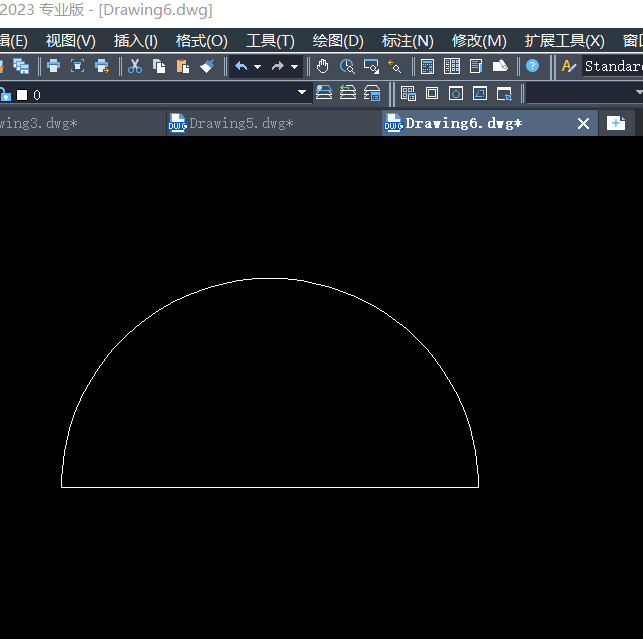Expand the layer list dropdown arrow
The height and width of the screenshot is (639, 643).
(302, 92)
